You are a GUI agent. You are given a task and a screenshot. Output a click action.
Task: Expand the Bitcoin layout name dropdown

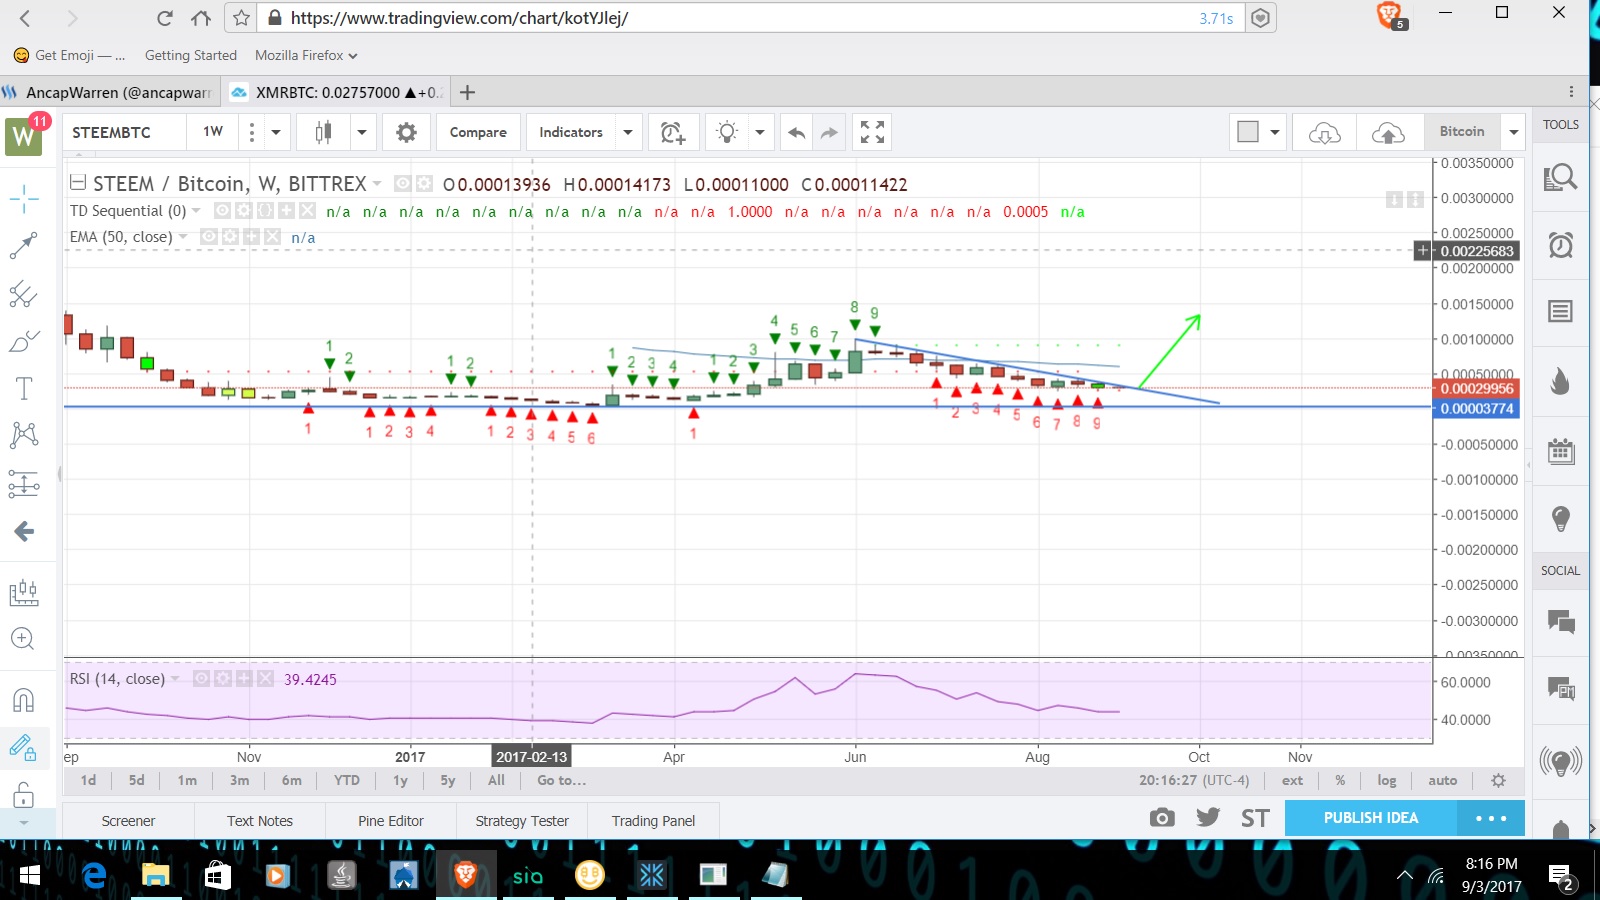click(x=1514, y=132)
